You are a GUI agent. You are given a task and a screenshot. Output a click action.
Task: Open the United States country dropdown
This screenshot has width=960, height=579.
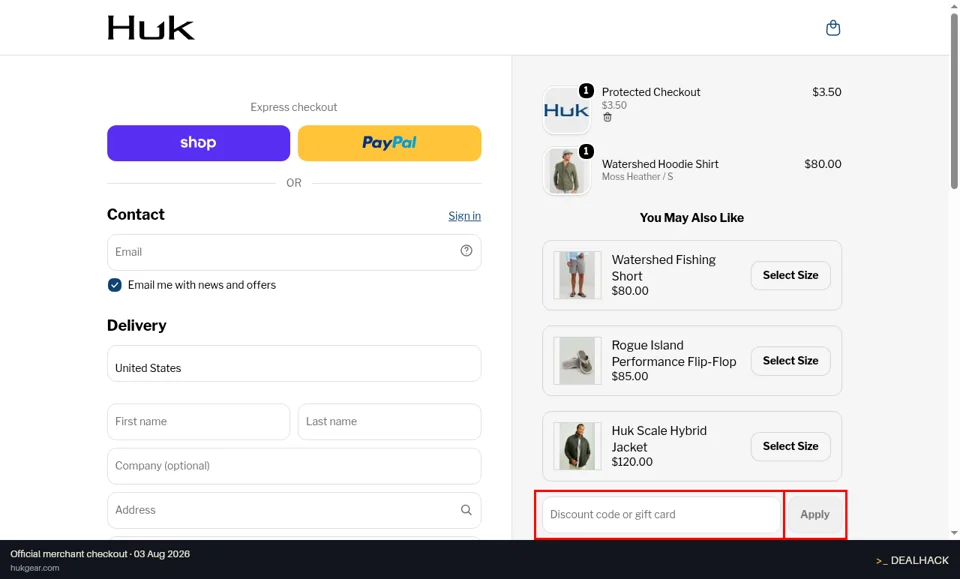[294, 364]
